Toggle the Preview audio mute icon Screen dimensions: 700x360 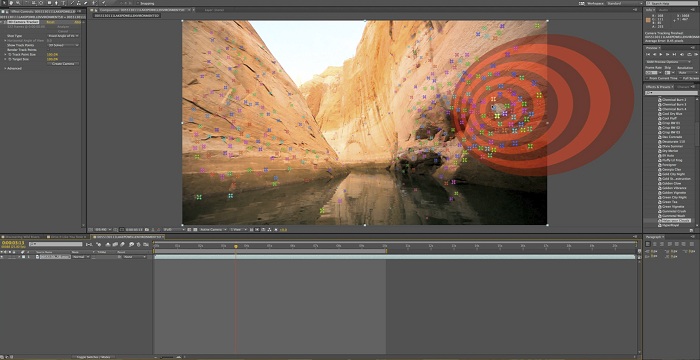coord(682,54)
